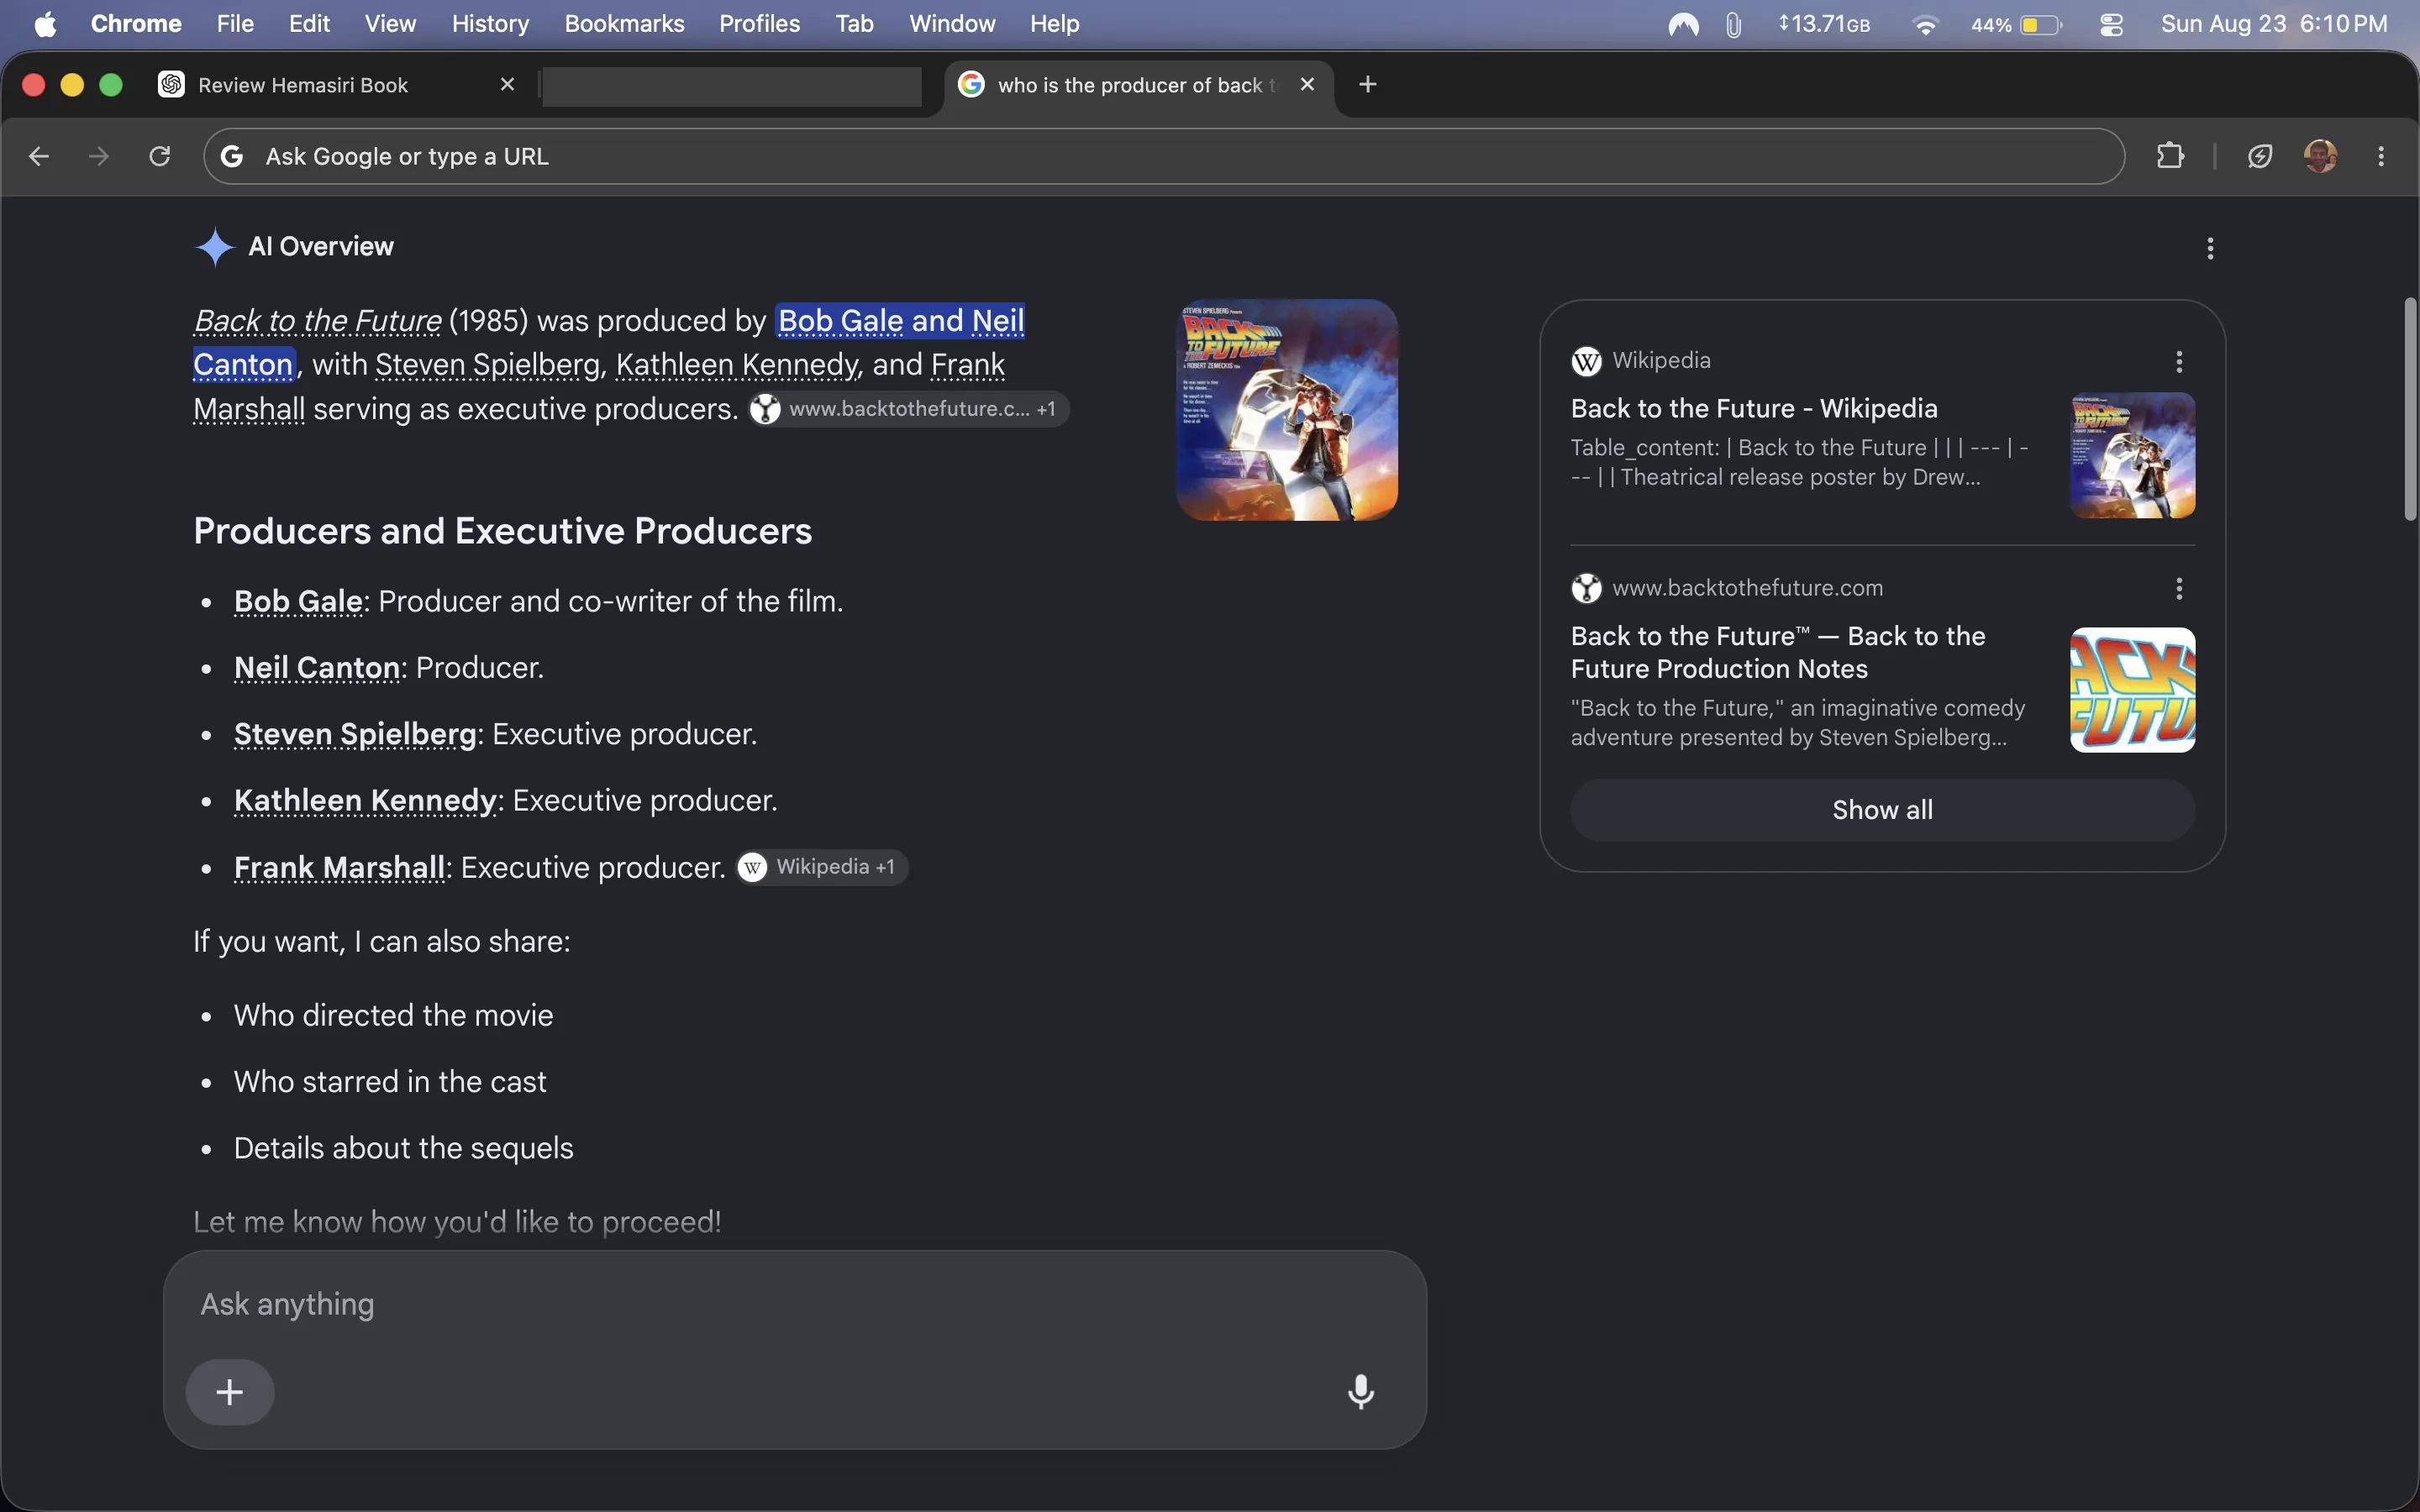This screenshot has width=2420, height=1512.
Task: Open the View menu
Action: coord(390,24)
